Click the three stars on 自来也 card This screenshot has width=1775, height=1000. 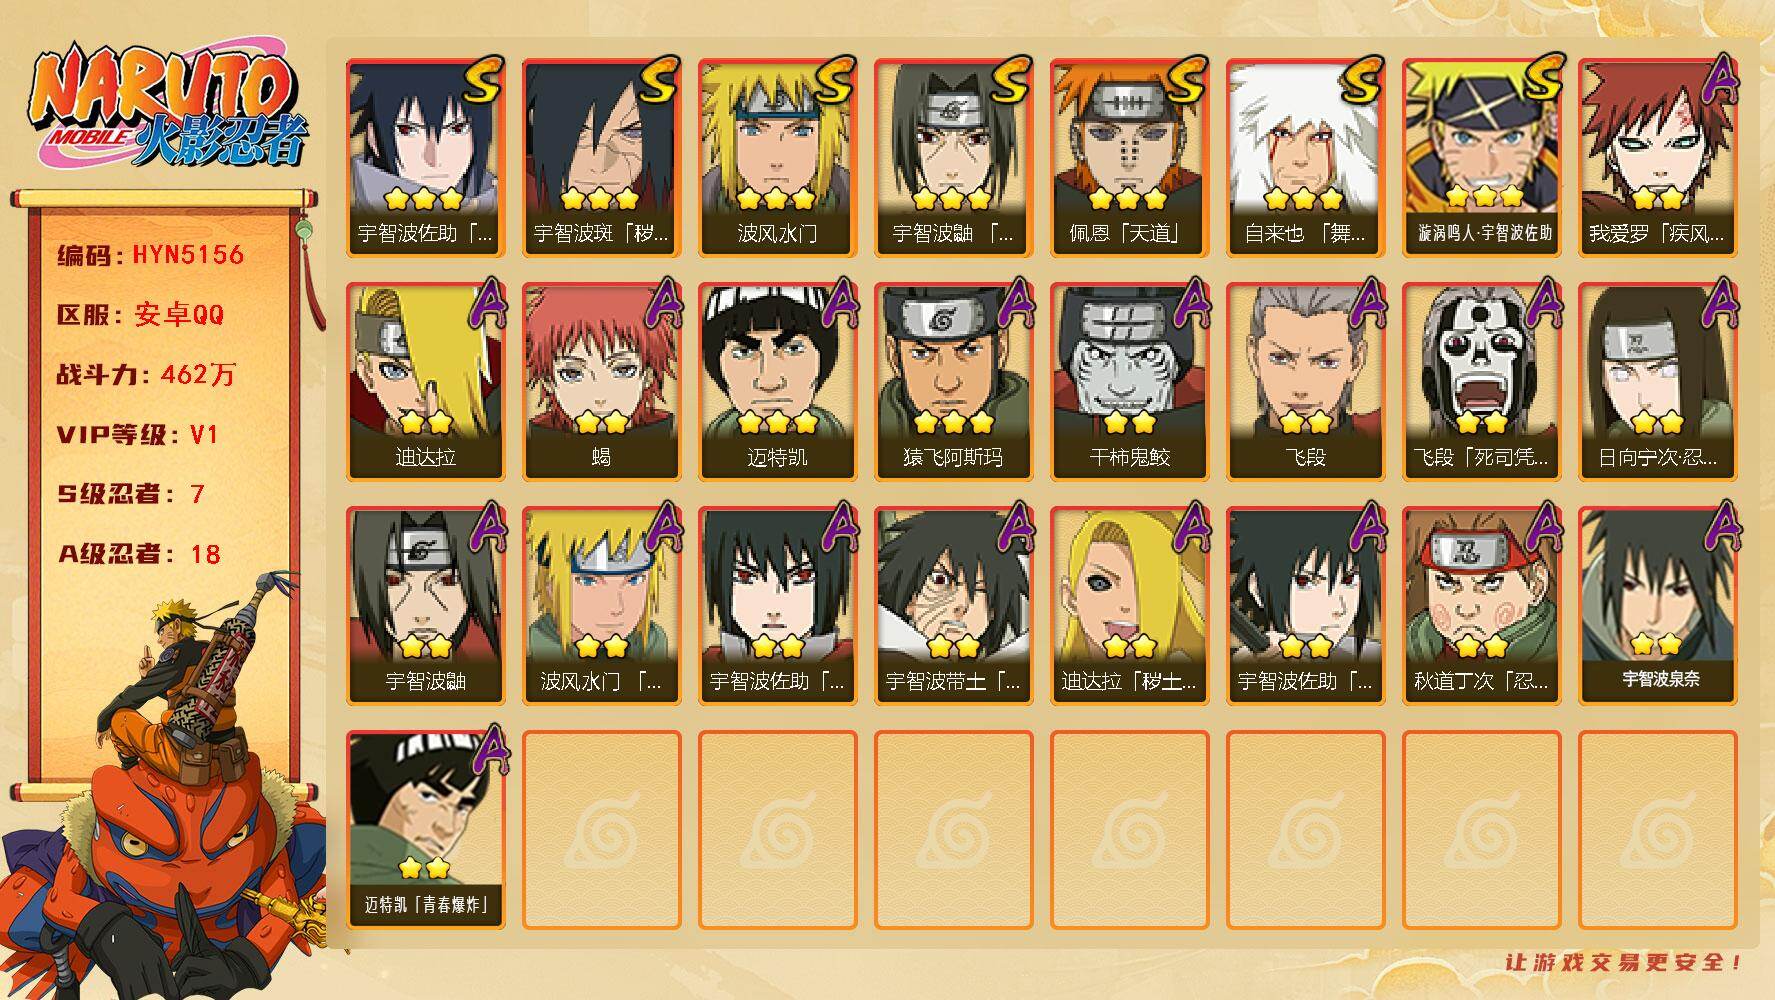[1304, 198]
